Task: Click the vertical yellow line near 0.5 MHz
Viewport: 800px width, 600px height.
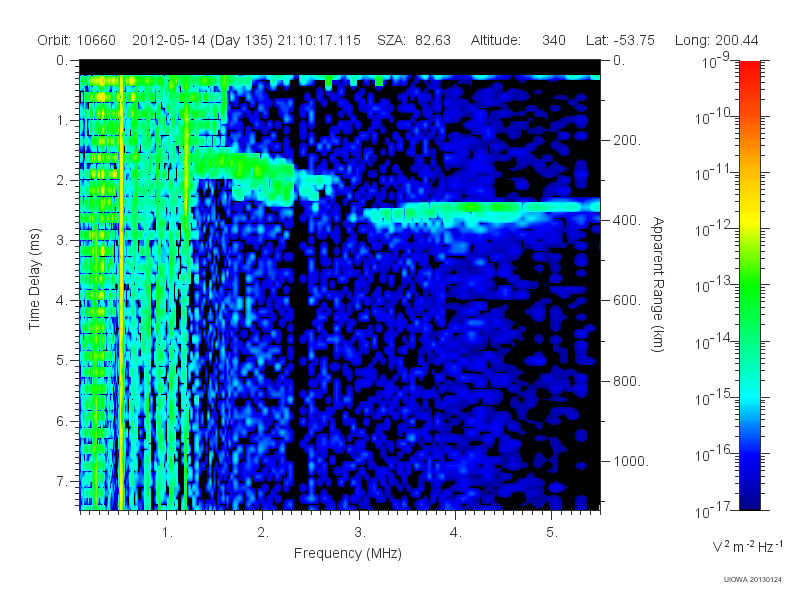Action: (121, 292)
